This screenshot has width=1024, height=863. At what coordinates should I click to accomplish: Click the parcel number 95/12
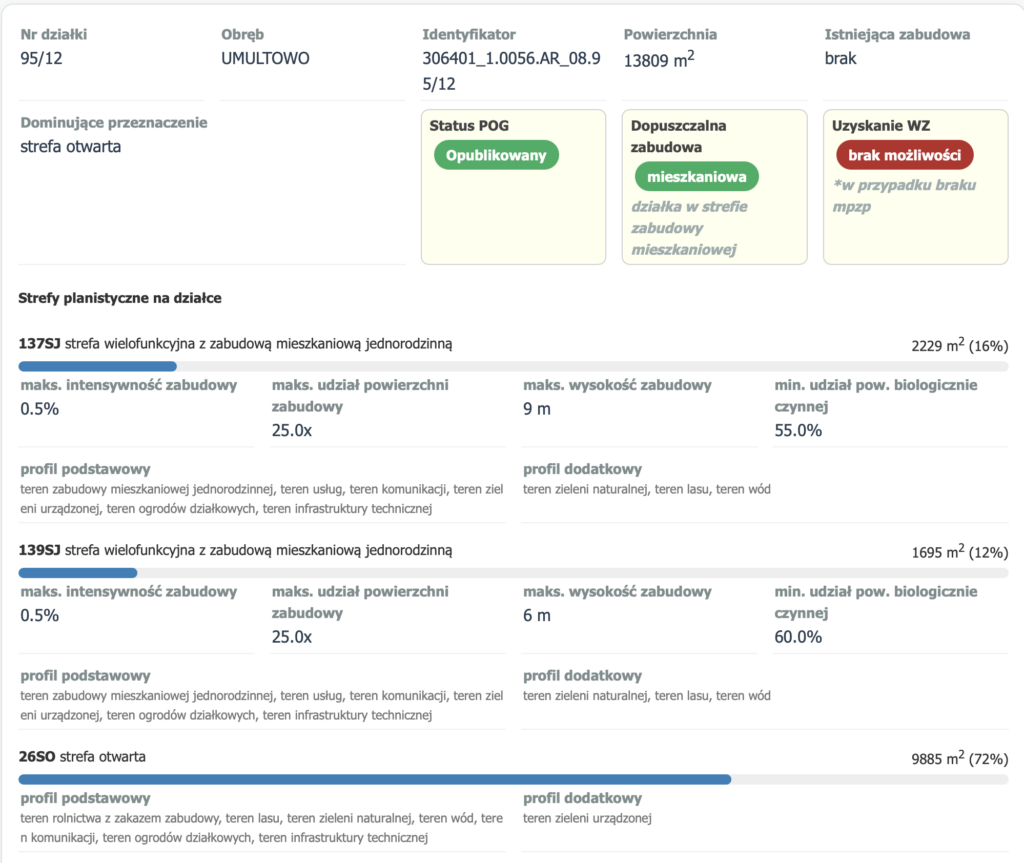[x=41, y=58]
